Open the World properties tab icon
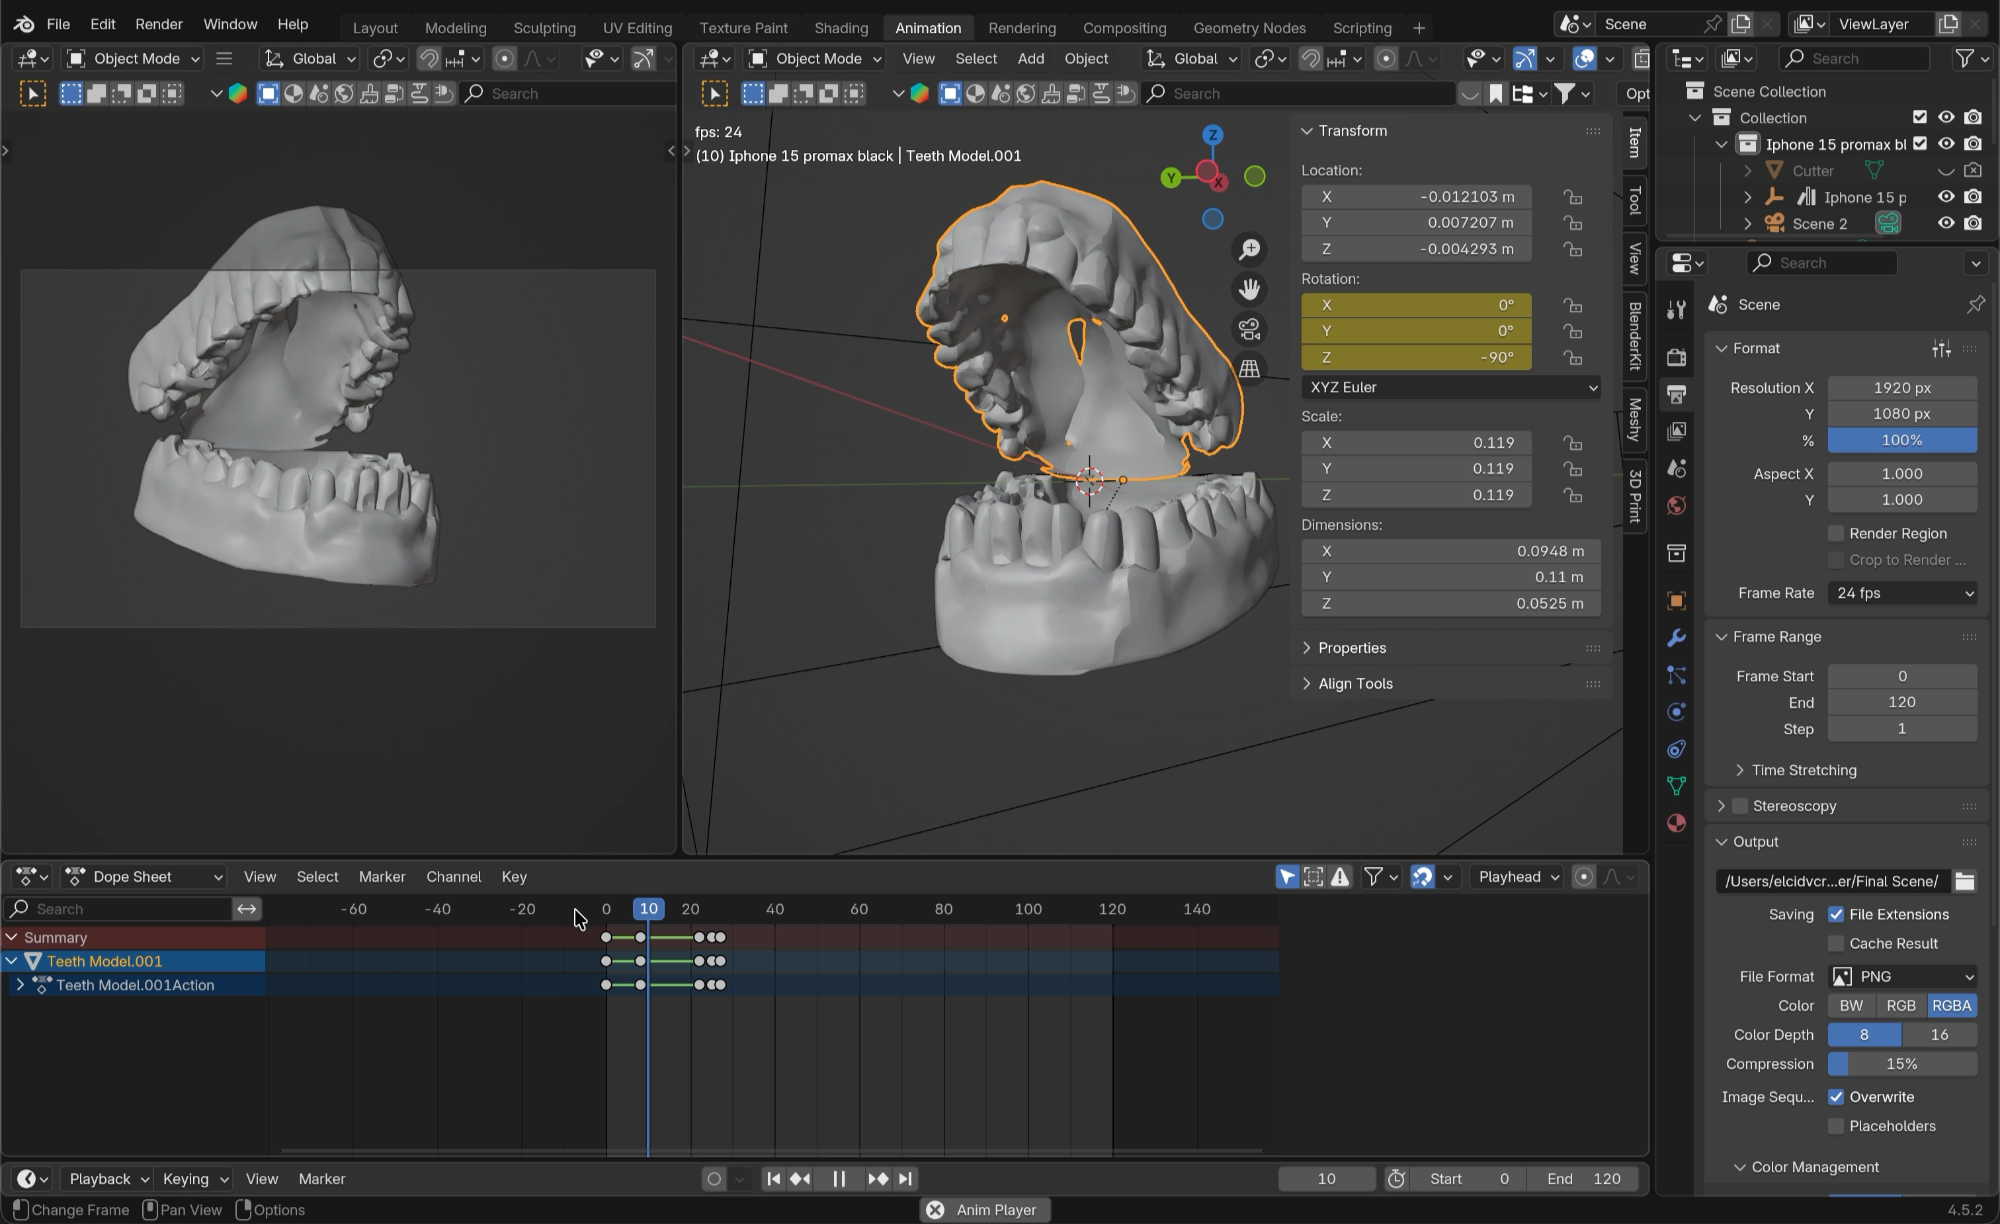The height and width of the screenshot is (1224, 2000). pos(1677,506)
